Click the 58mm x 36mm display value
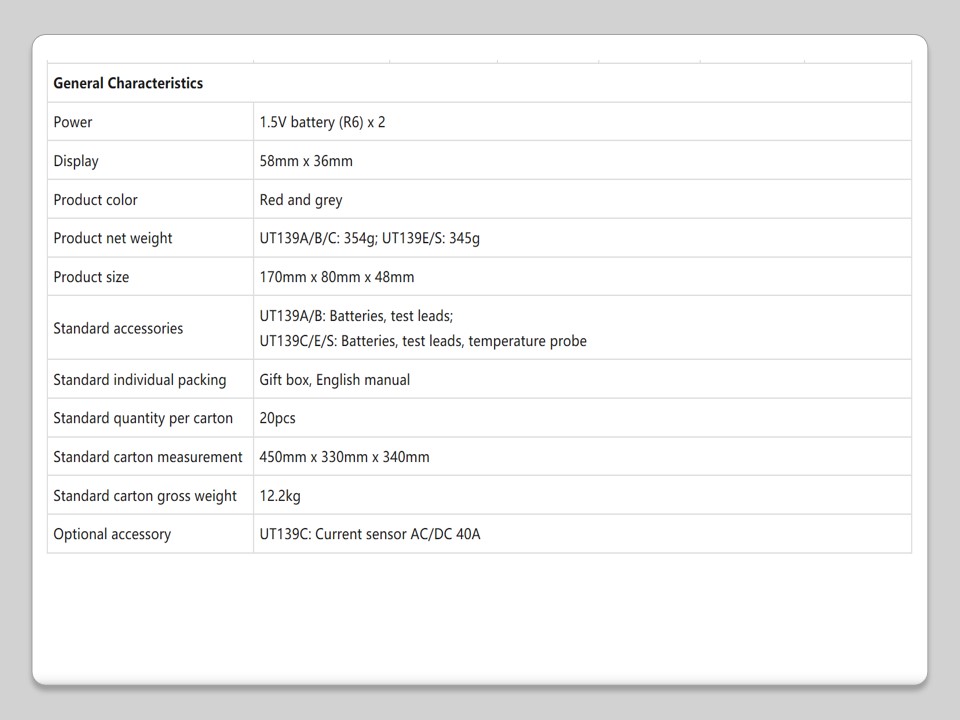The image size is (960, 720). [x=306, y=161]
